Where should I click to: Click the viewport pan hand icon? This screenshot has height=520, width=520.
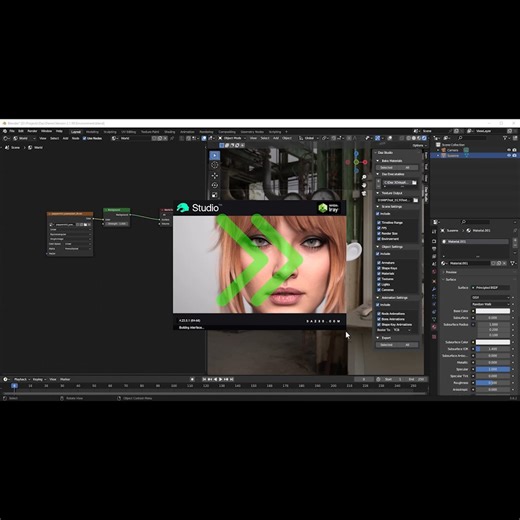364,185
